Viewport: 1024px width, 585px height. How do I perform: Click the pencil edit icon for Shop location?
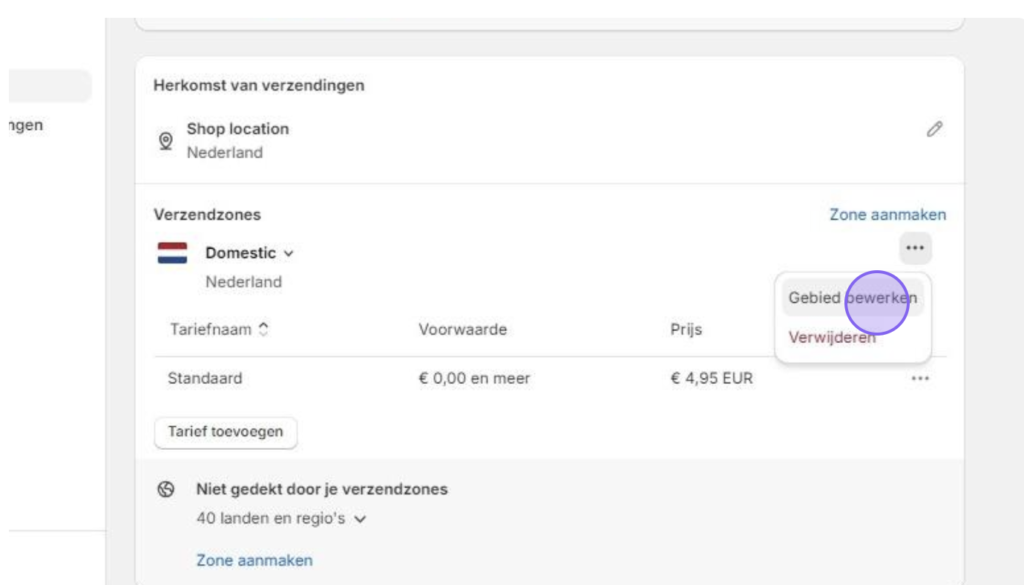934,129
